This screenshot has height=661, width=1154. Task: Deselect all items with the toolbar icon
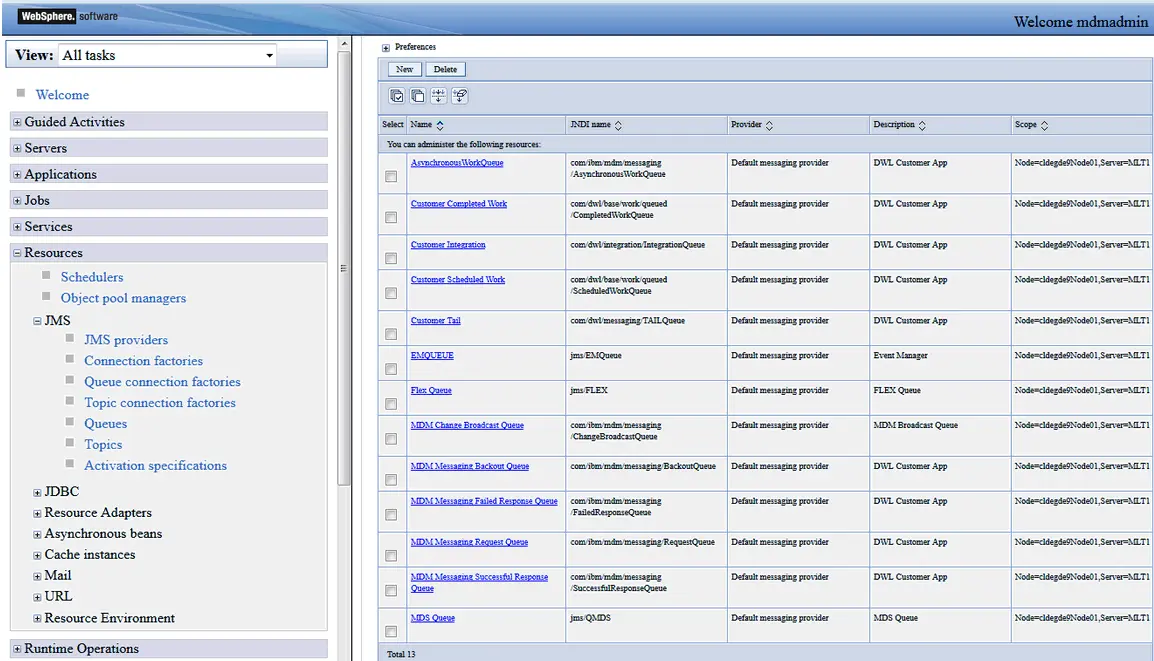point(417,95)
